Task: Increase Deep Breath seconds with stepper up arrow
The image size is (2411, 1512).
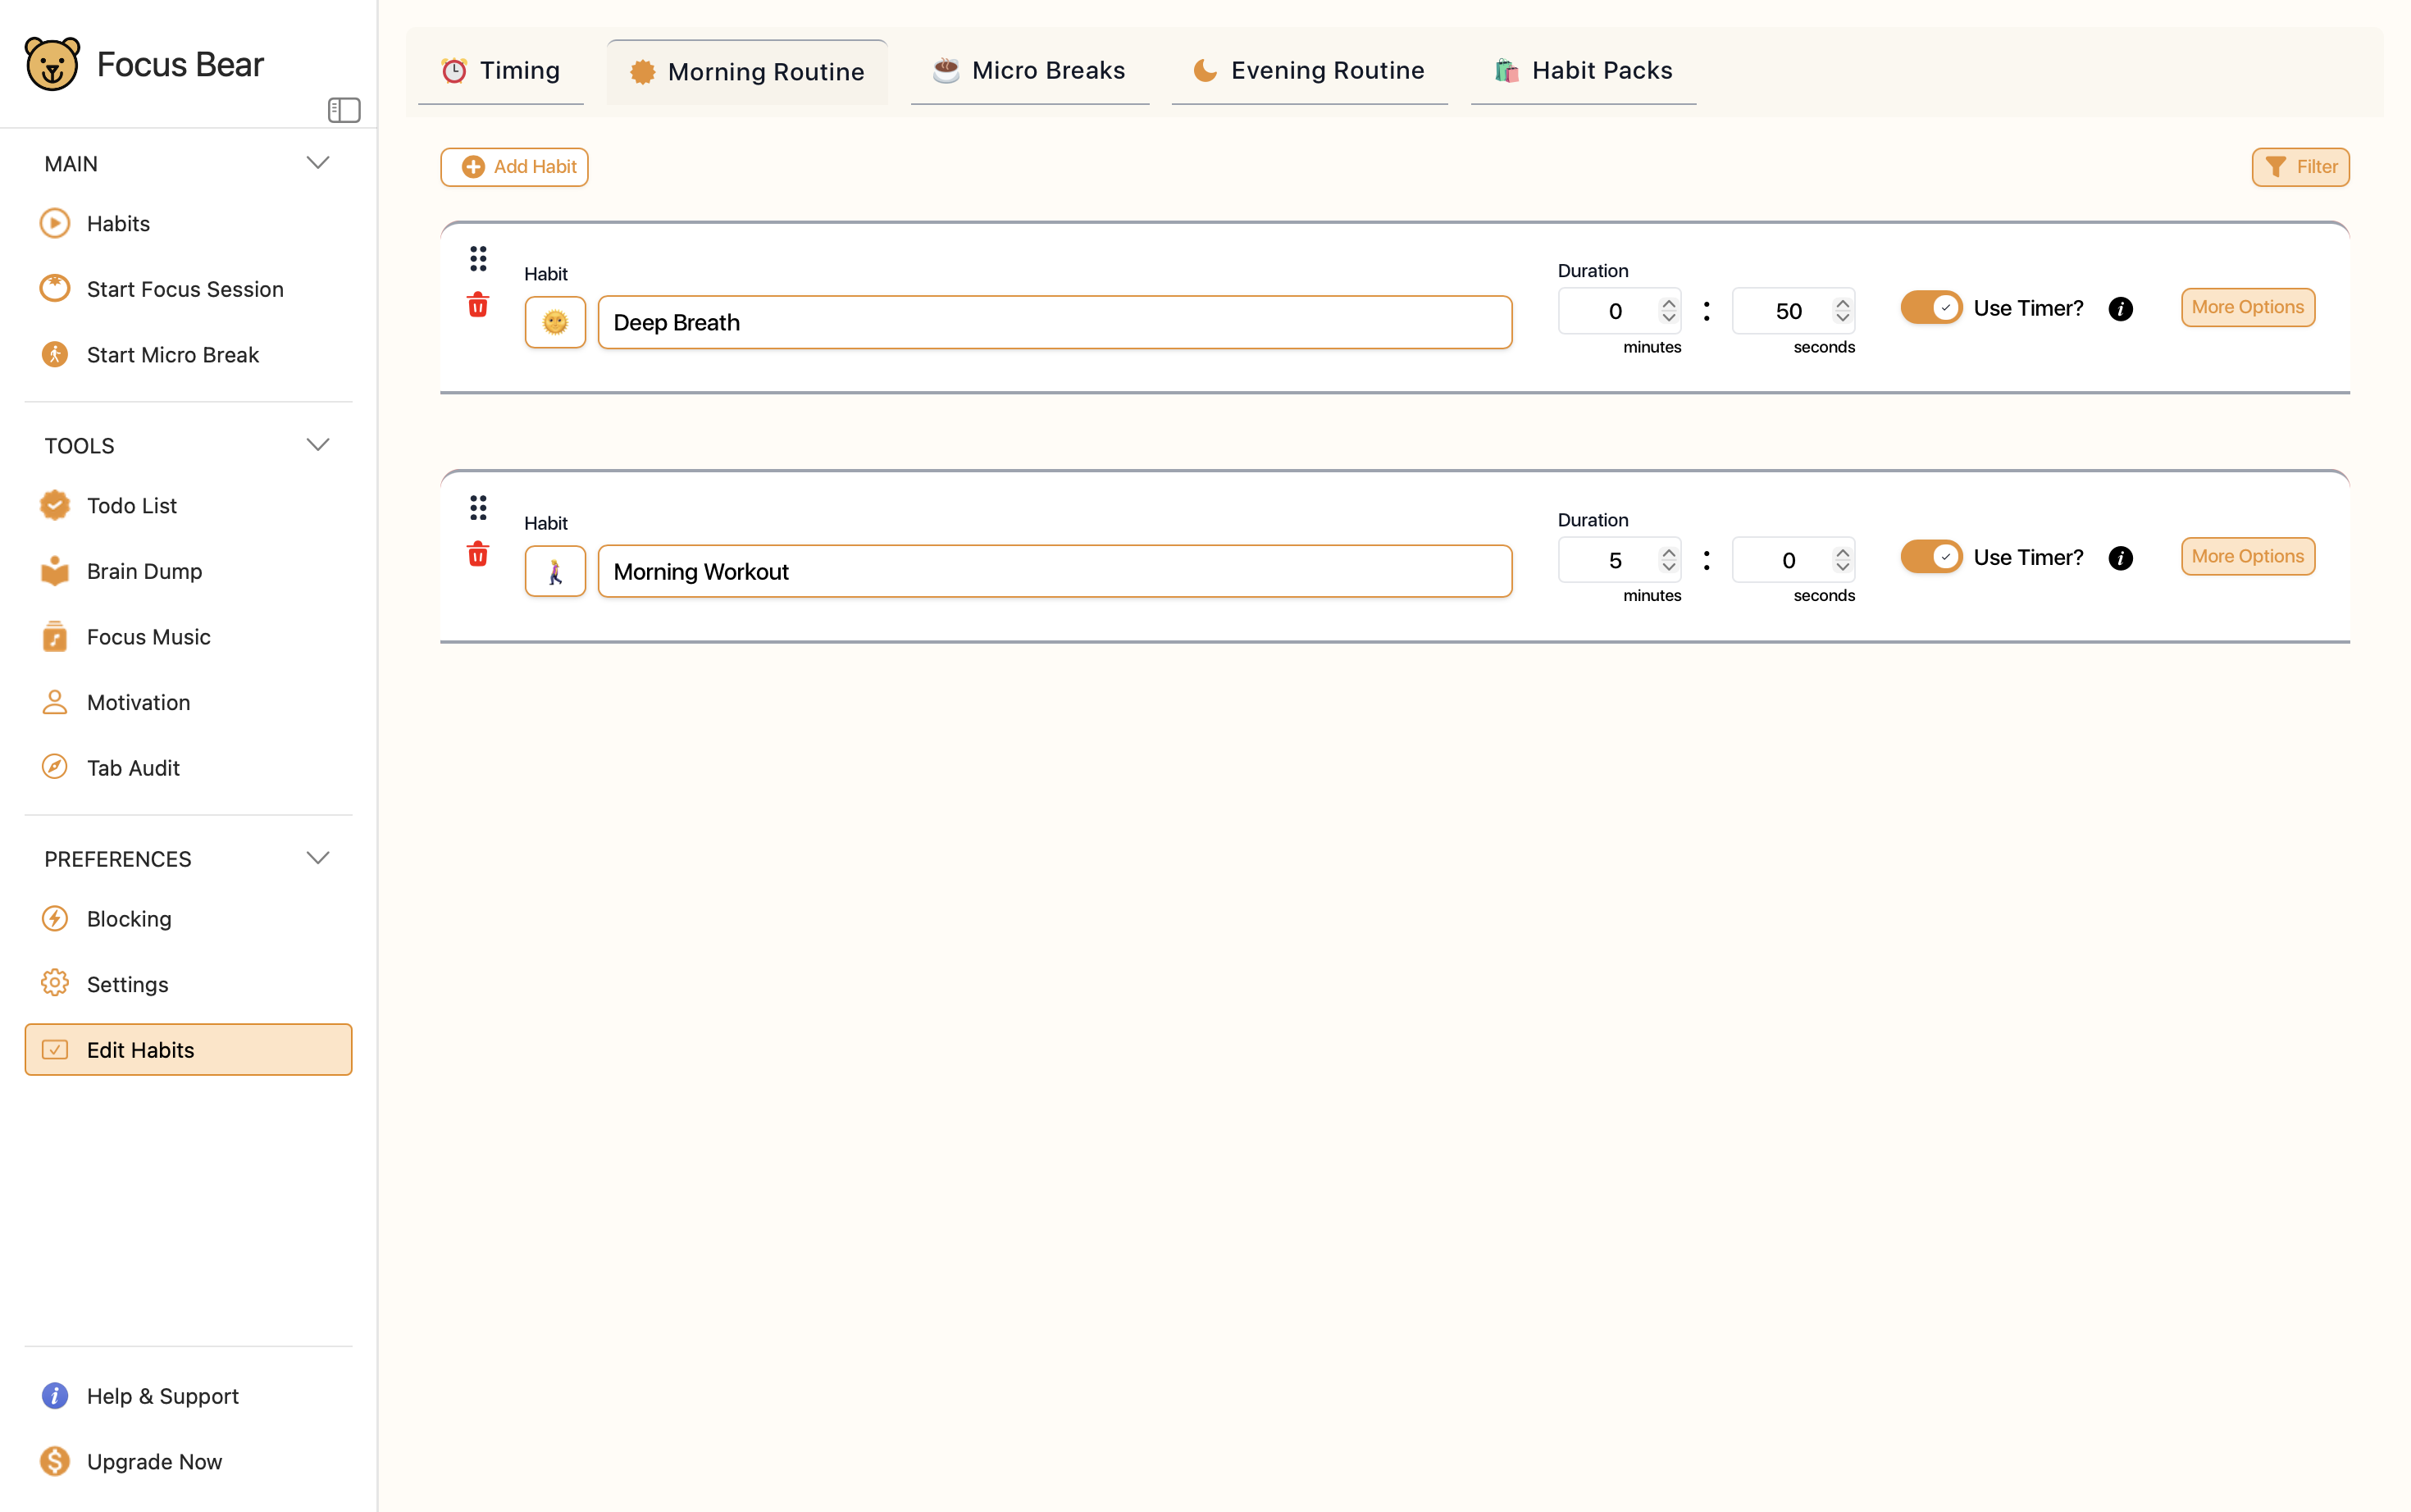Action: [x=1842, y=303]
